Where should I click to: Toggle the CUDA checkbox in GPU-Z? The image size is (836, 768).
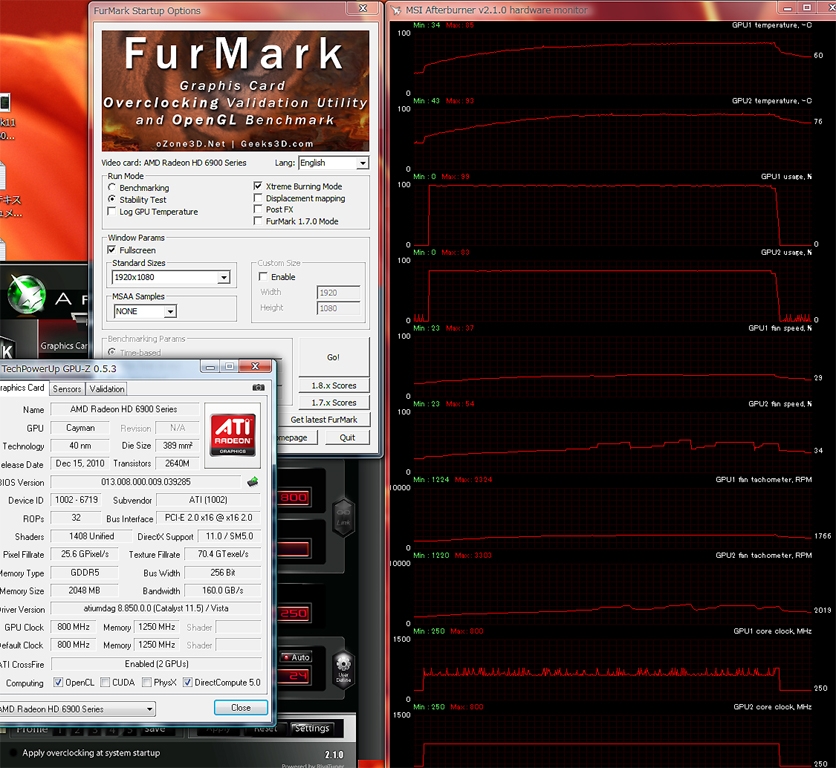point(105,682)
